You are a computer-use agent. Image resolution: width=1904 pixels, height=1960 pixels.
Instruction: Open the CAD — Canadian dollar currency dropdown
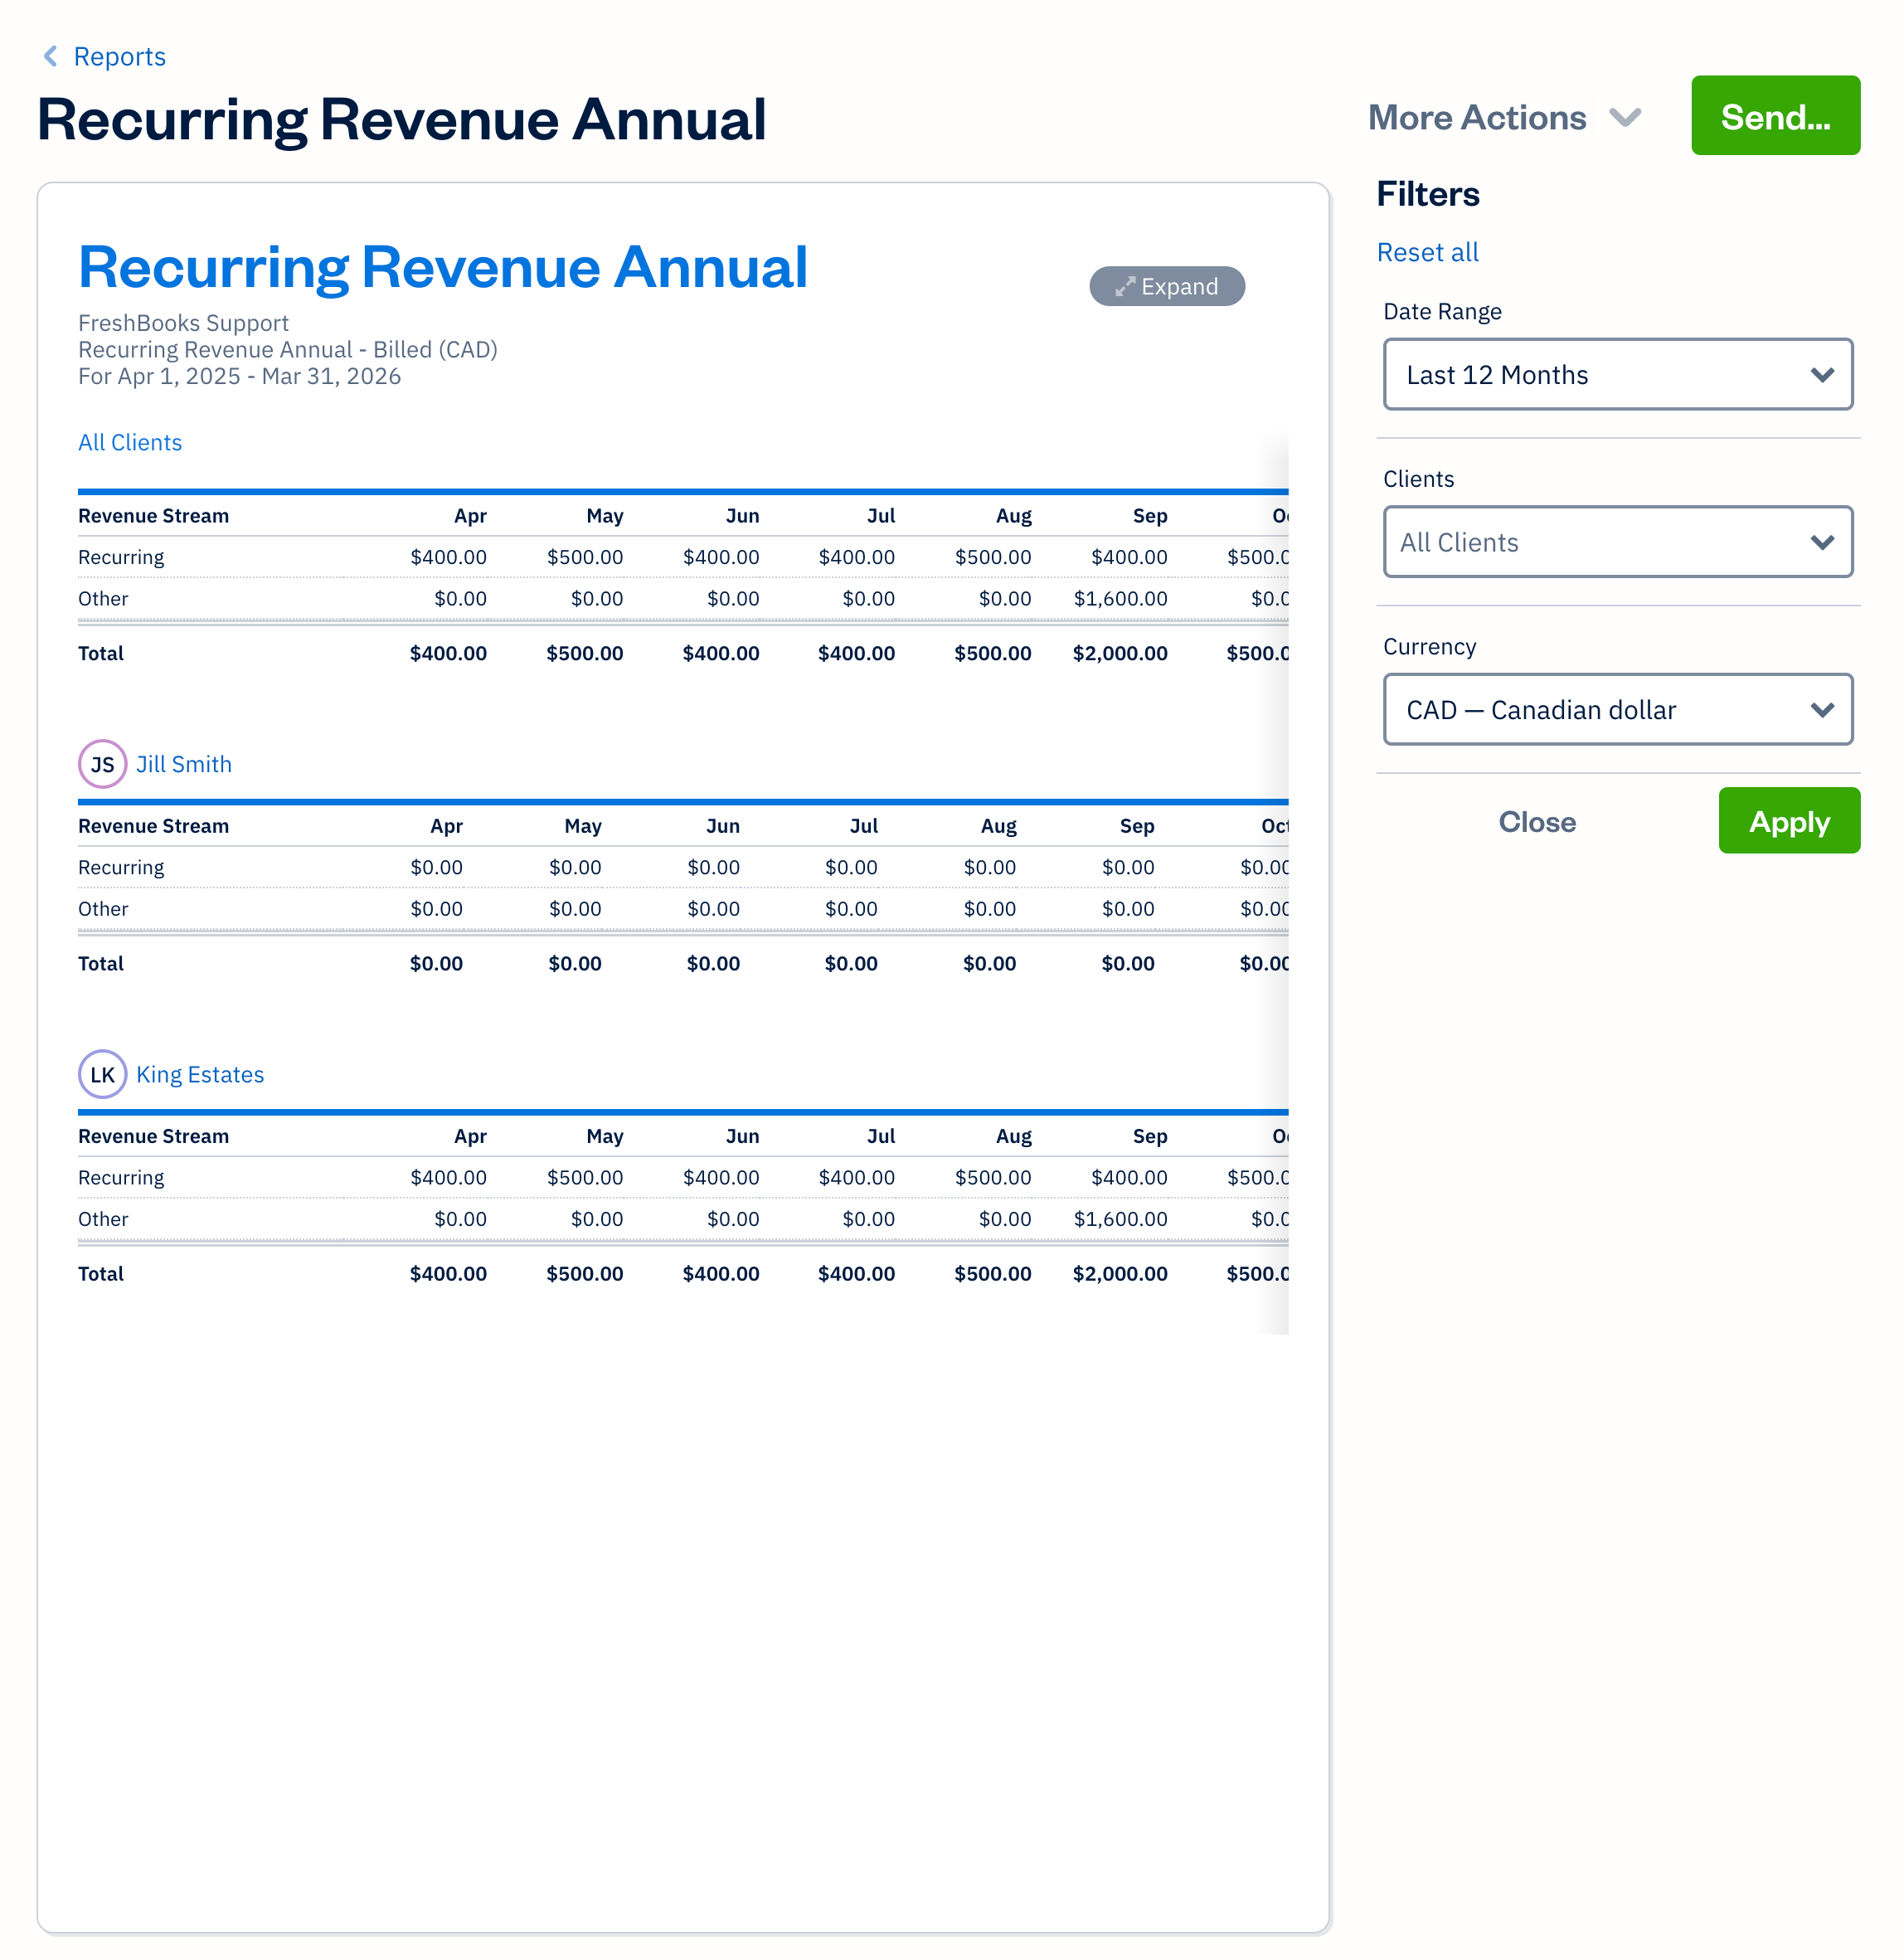point(1616,710)
